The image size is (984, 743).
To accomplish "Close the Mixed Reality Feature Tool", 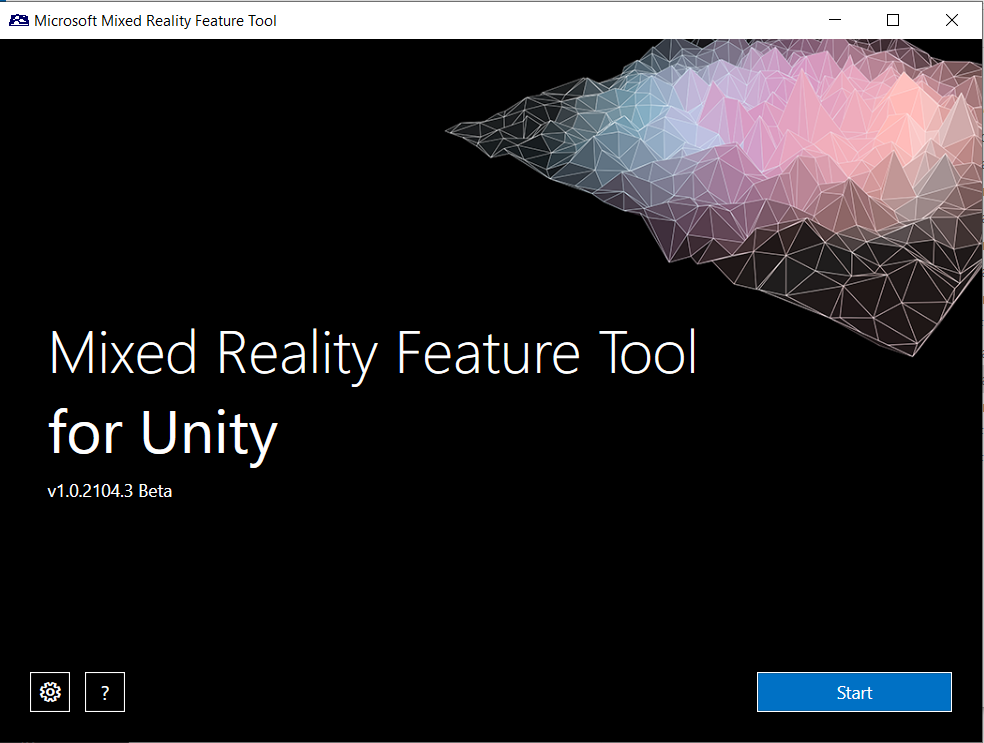I will 951,19.
